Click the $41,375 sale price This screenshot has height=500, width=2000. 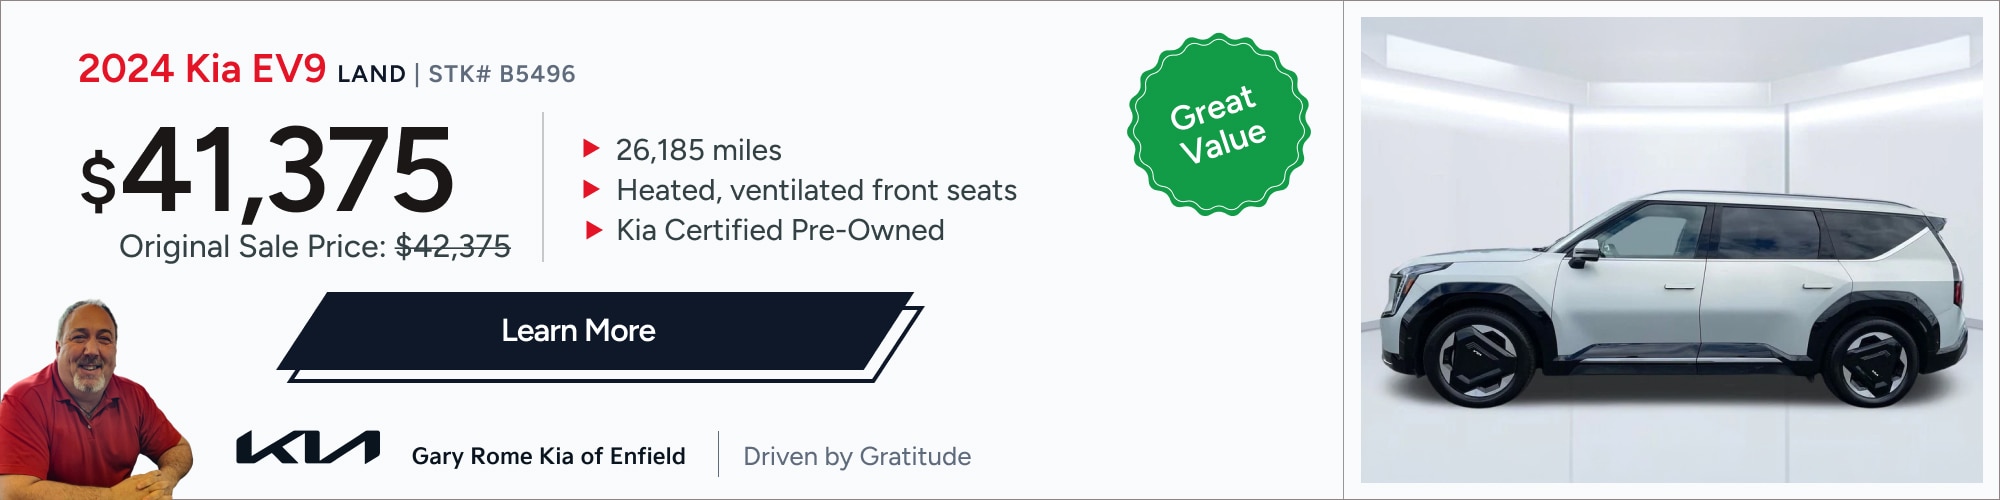[x=267, y=170]
